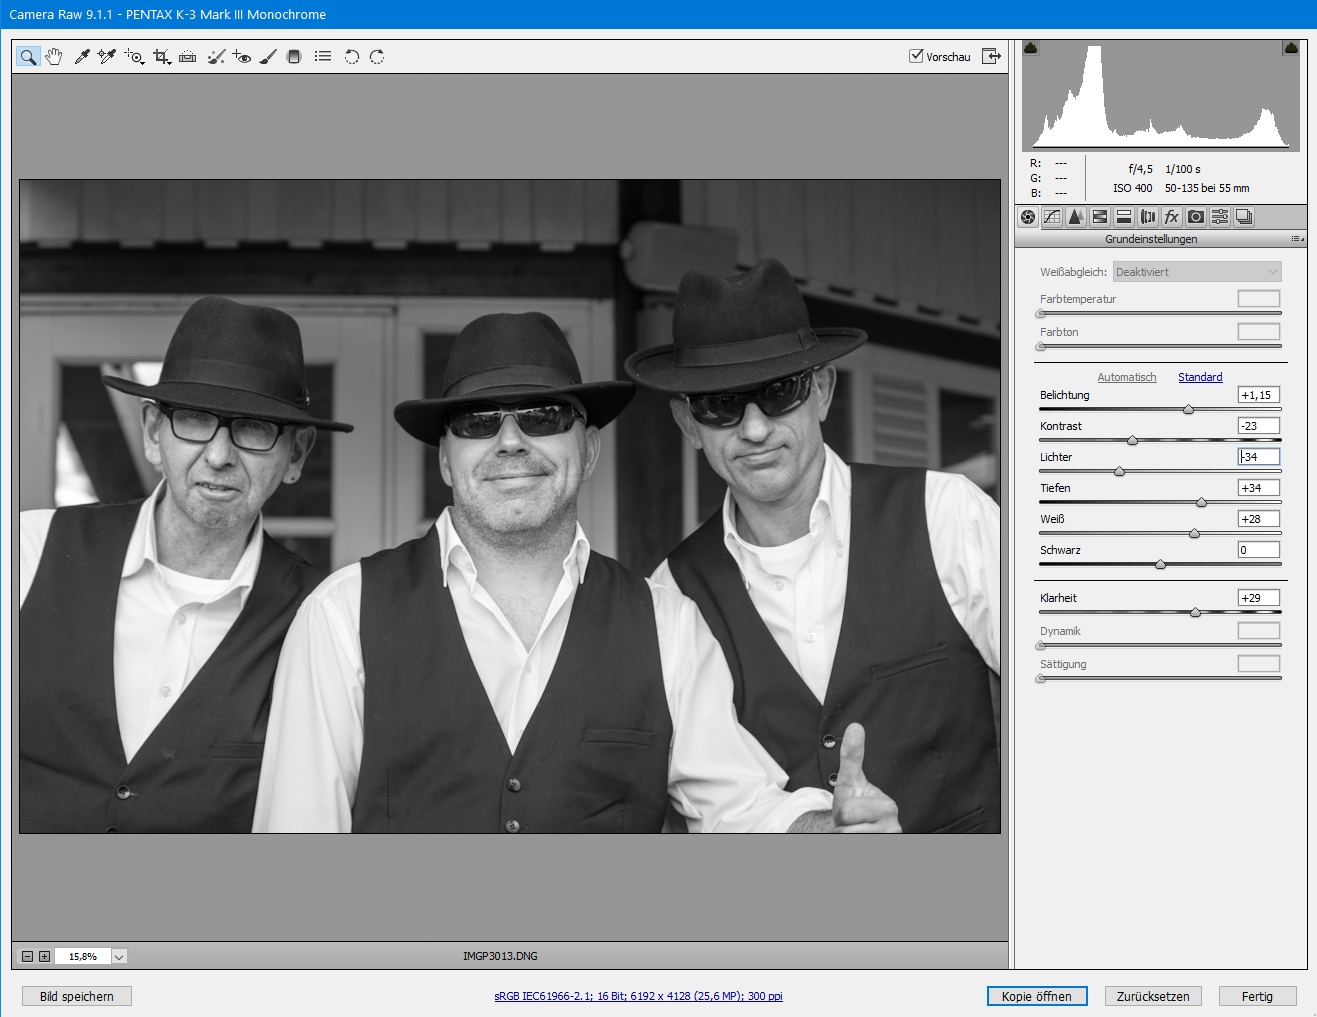The width and height of the screenshot is (1317, 1017).
Task: Adjust the Belichtung slider handle
Action: (x=1188, y=410)
